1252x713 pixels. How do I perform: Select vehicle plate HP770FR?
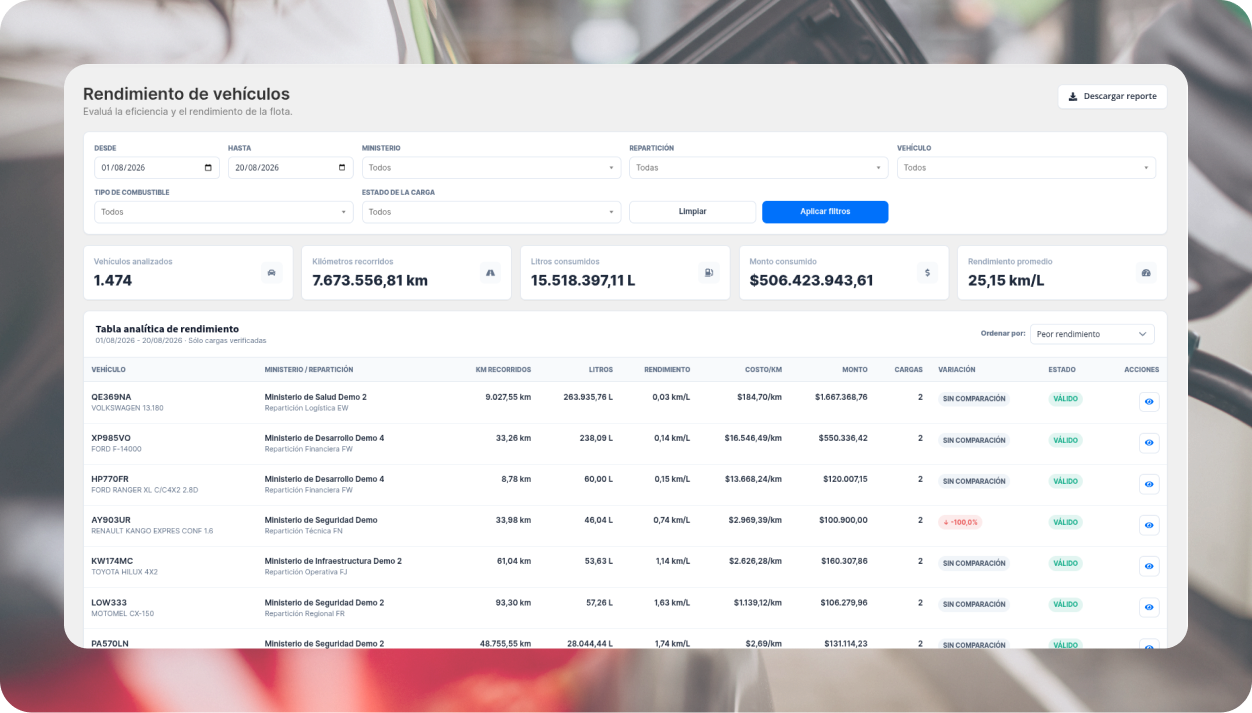click(x=110, y=479)
